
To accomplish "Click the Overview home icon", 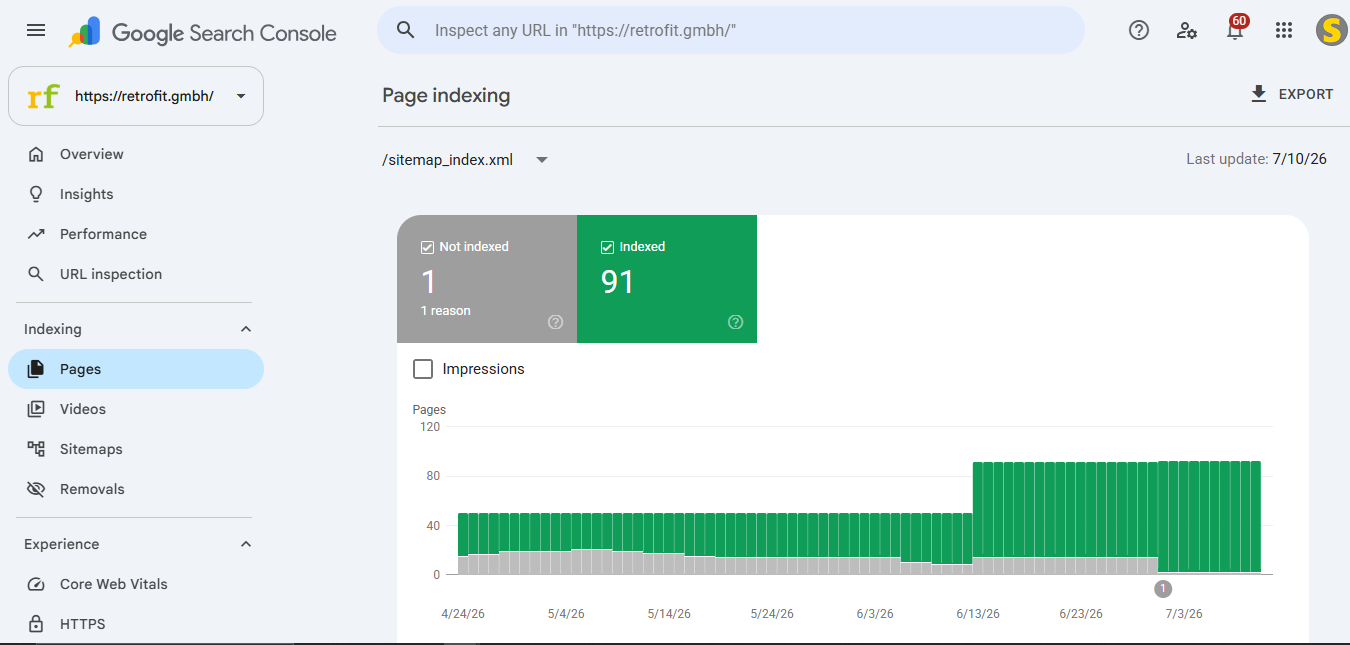I will [36, 154].
